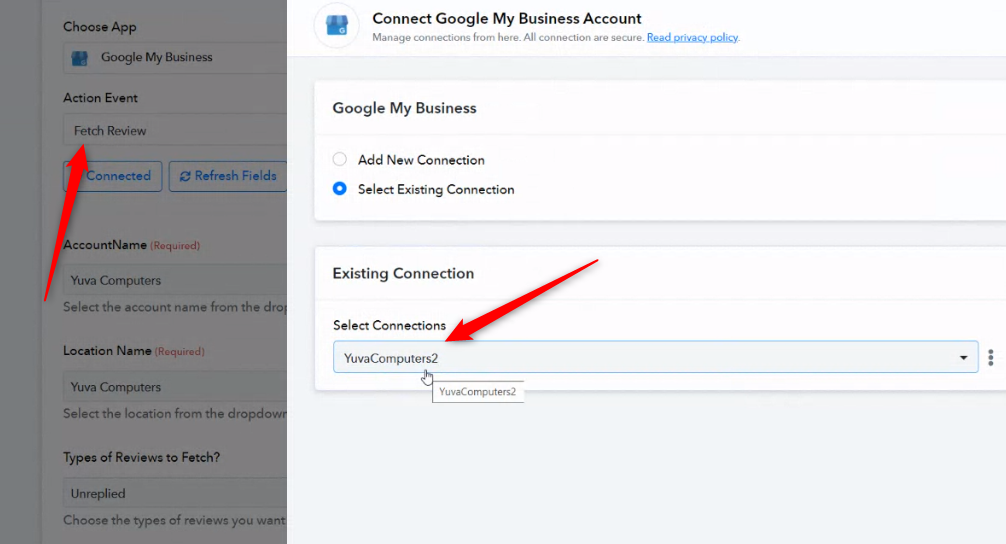Screen dimensions: 1006x544
Task: Open the Choose App field showing Google My Business
Action: 175,58
